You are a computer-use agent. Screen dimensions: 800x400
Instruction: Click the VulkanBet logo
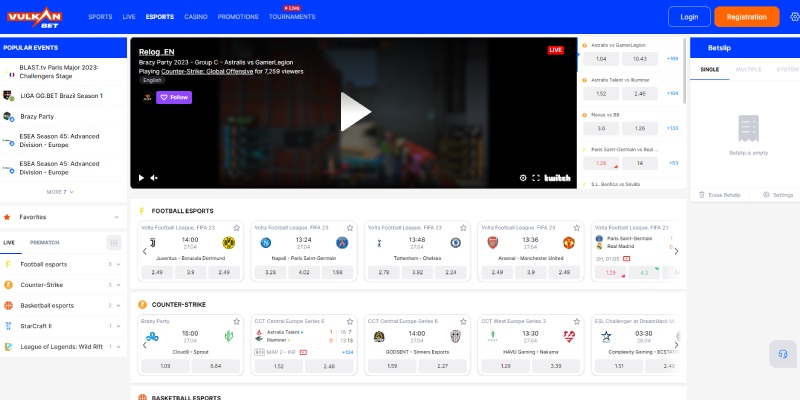click(34, 17)
